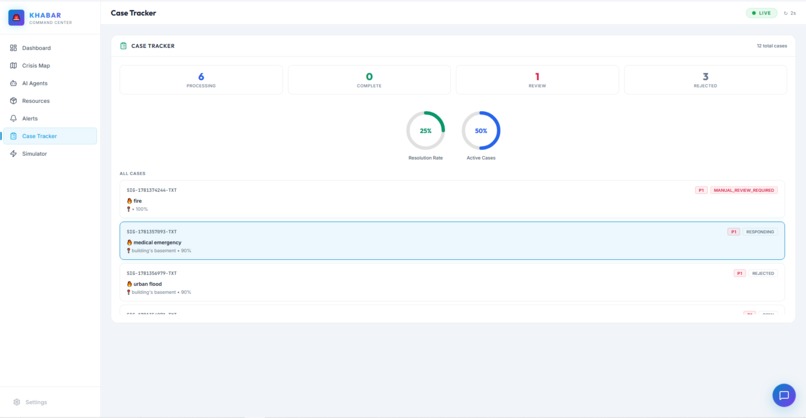
Task: Select Case Tracker in the sidebar
Action: 50,136
